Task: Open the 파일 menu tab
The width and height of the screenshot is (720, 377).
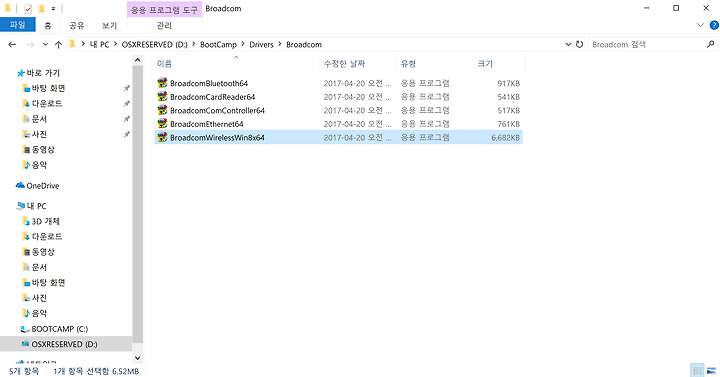Action: (17, 25)
